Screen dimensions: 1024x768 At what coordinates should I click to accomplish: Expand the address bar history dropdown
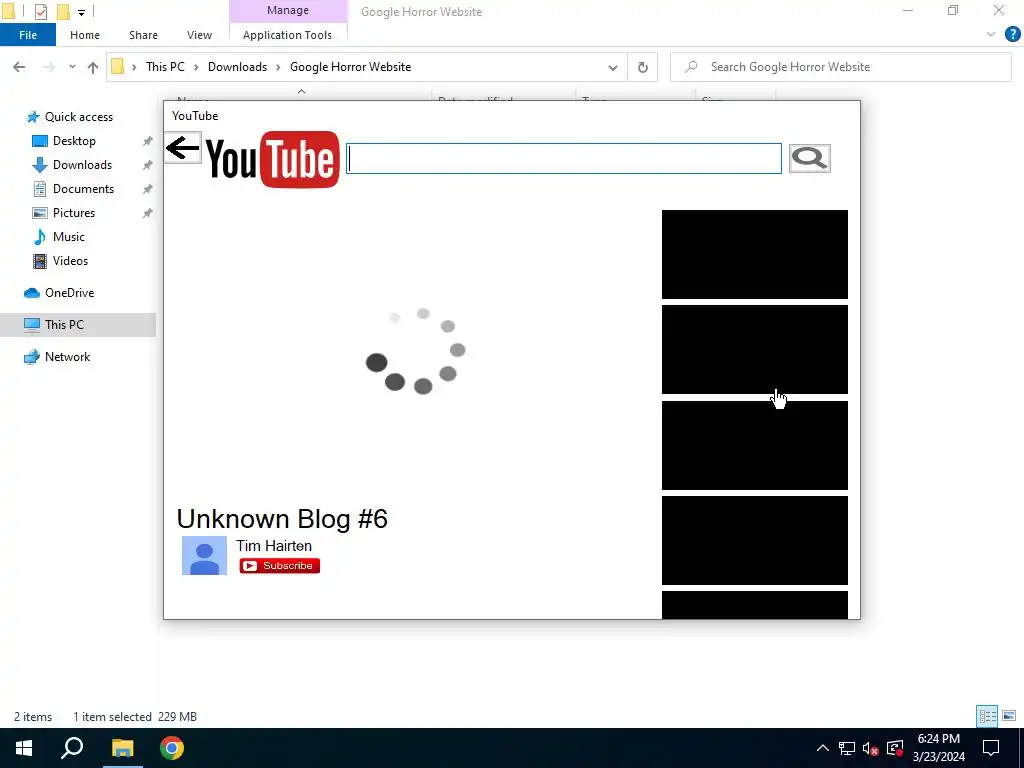coord(613,67)
